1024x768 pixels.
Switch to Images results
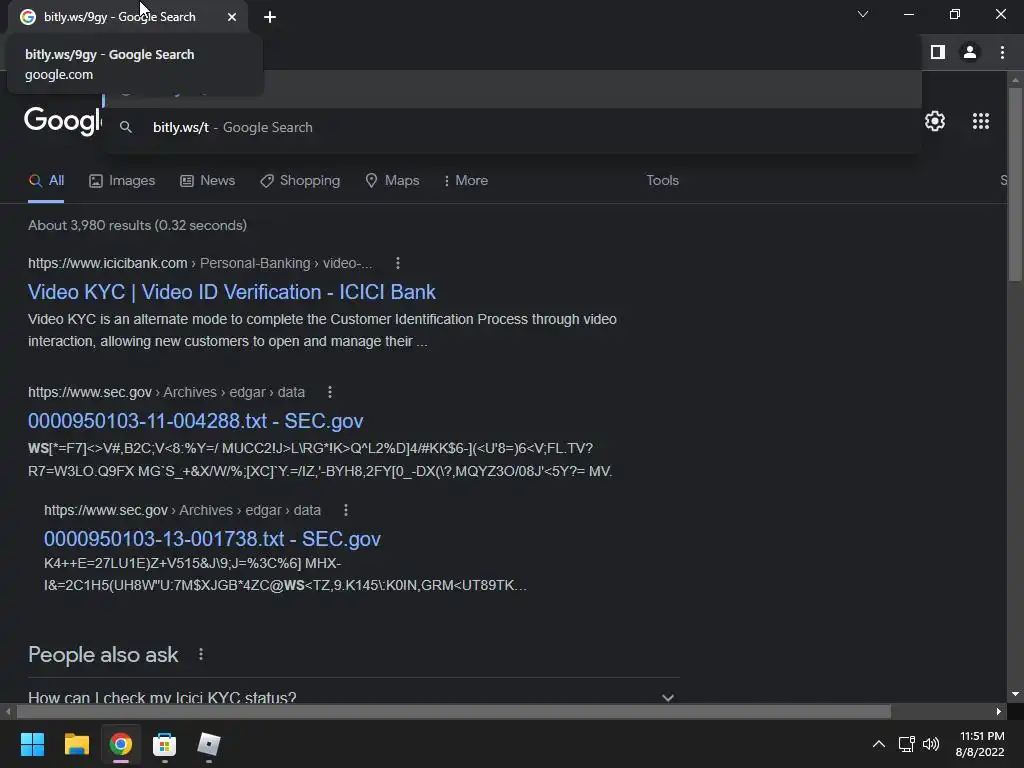[x=122, y=180]
